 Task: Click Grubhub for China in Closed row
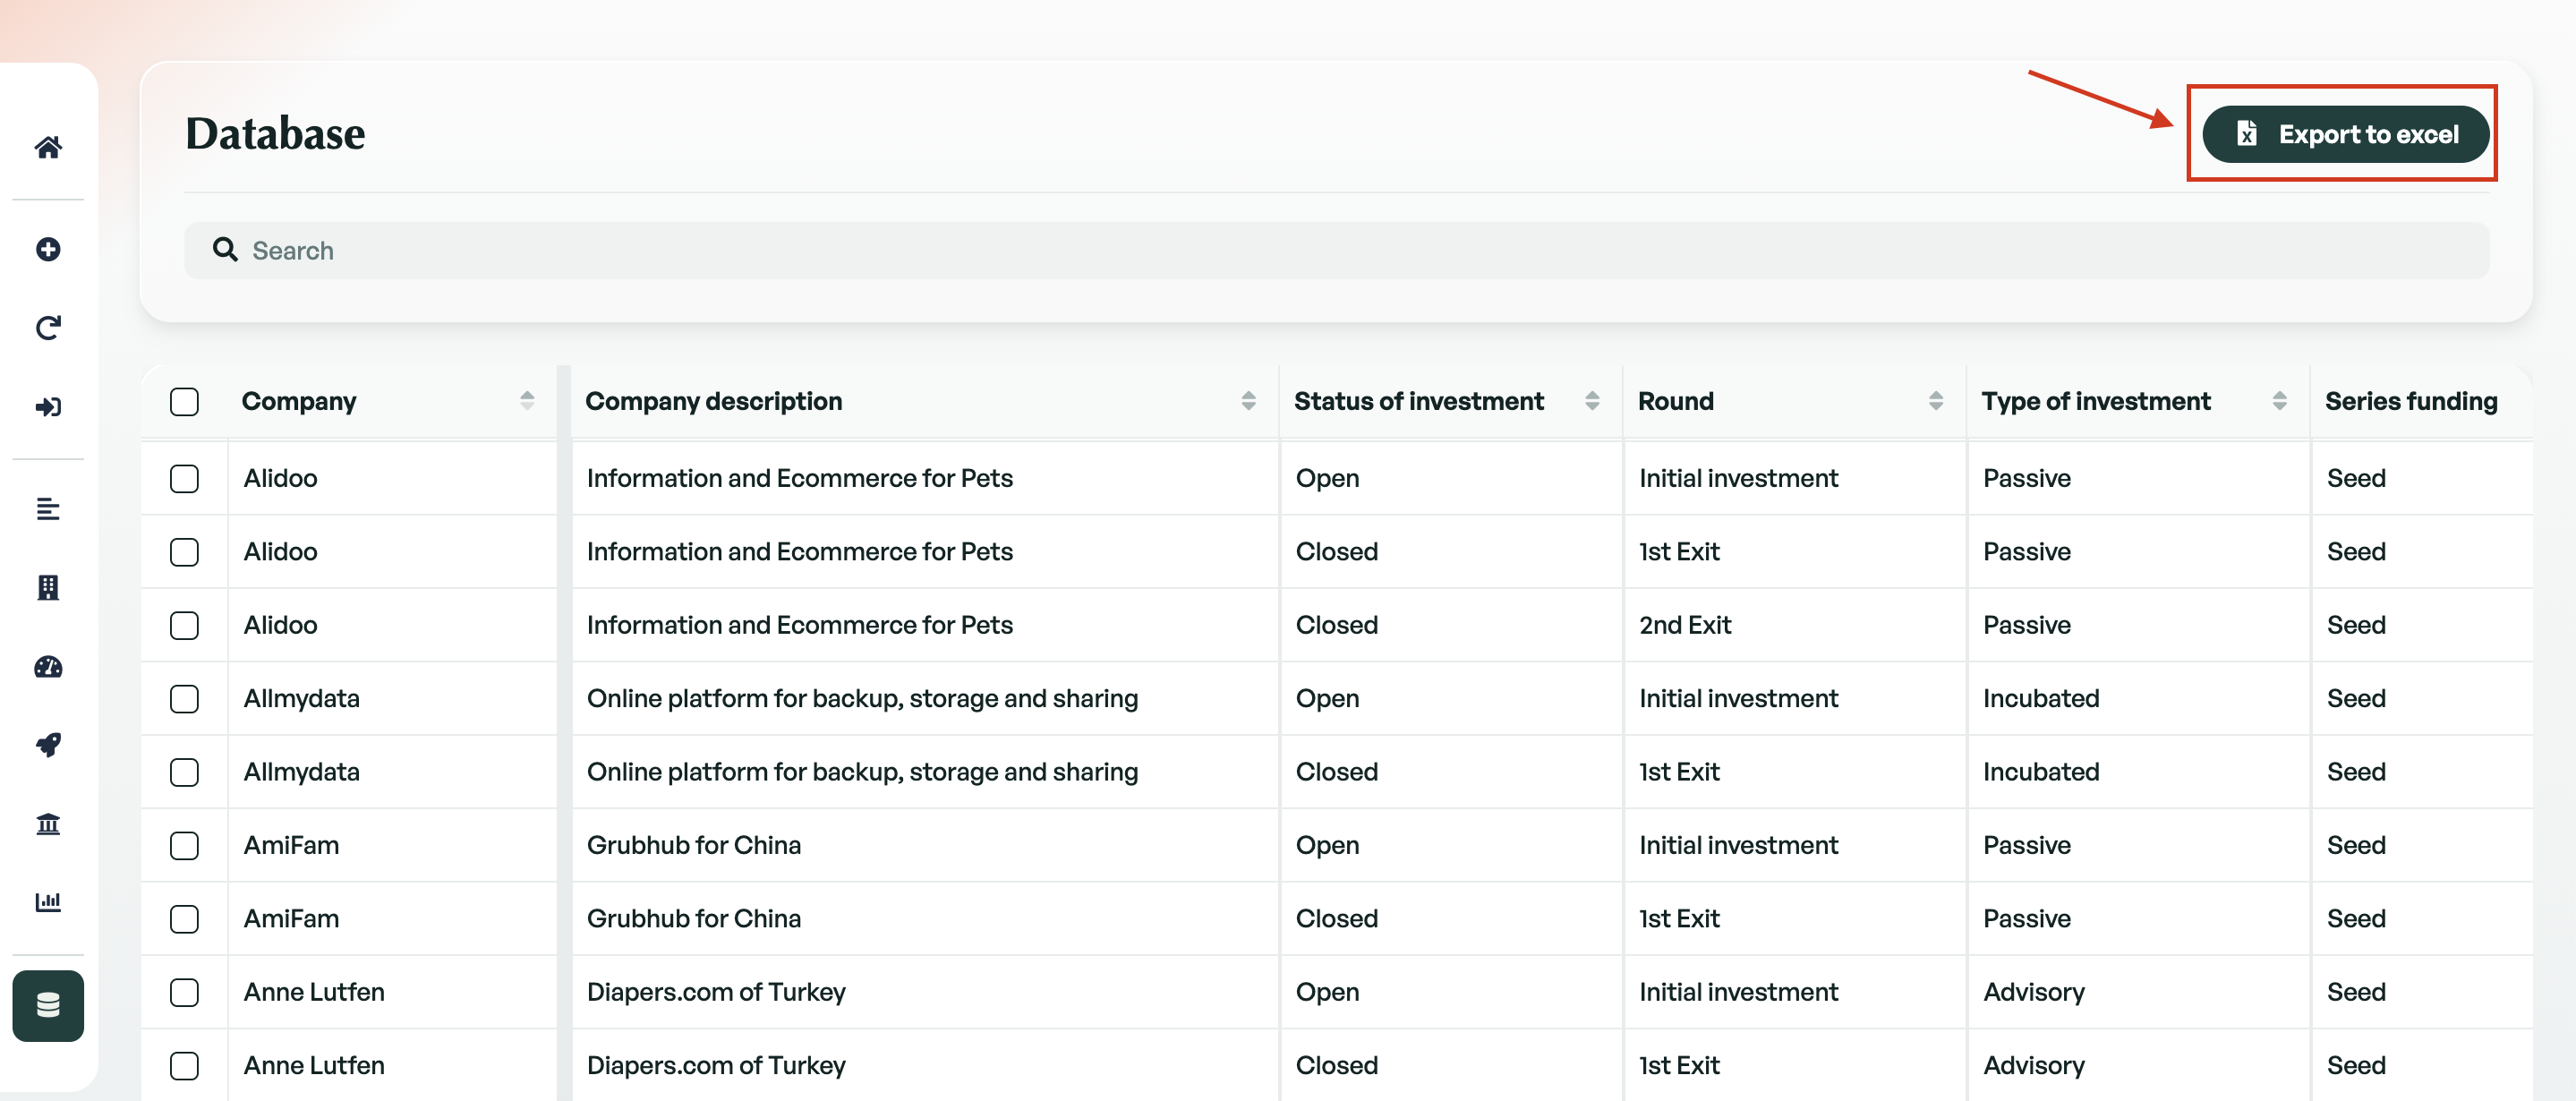[x=694, y=918]
